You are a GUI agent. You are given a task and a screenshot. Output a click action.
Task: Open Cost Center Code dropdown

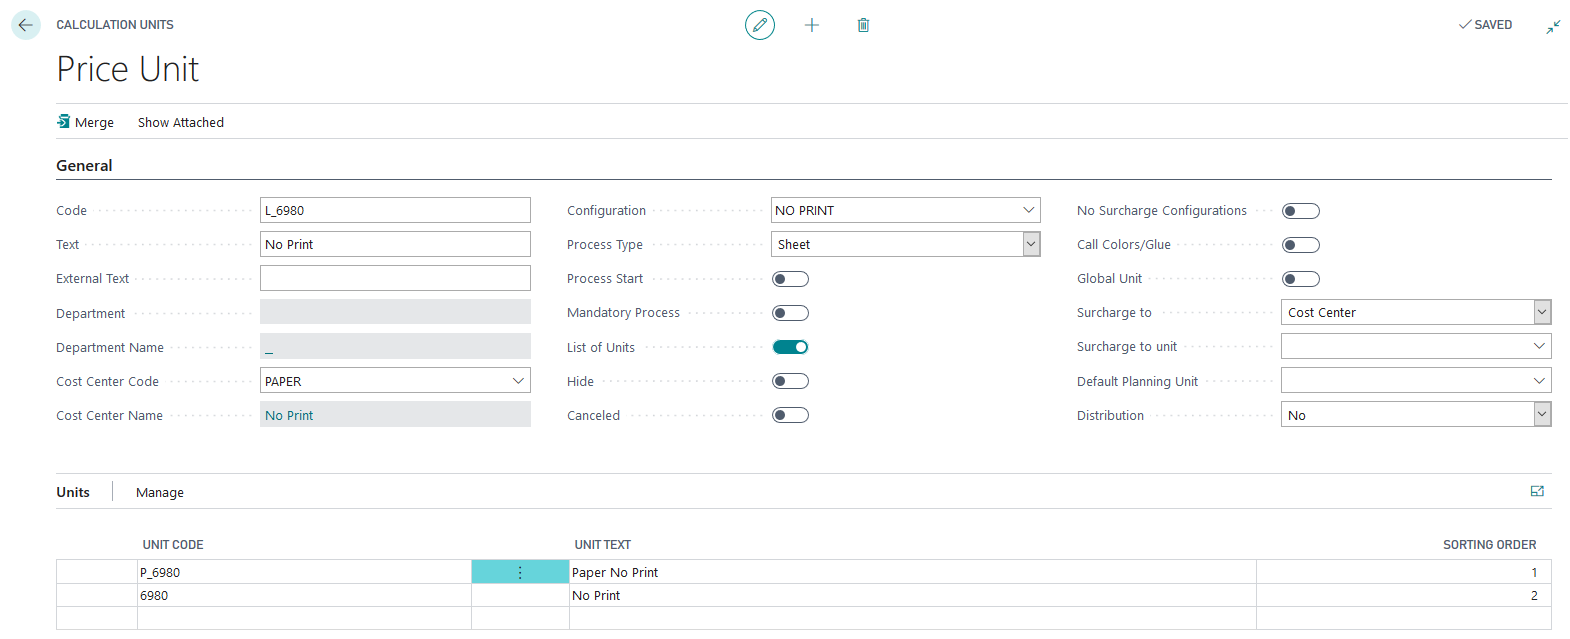pyautogui.click(x=518, y=381)
